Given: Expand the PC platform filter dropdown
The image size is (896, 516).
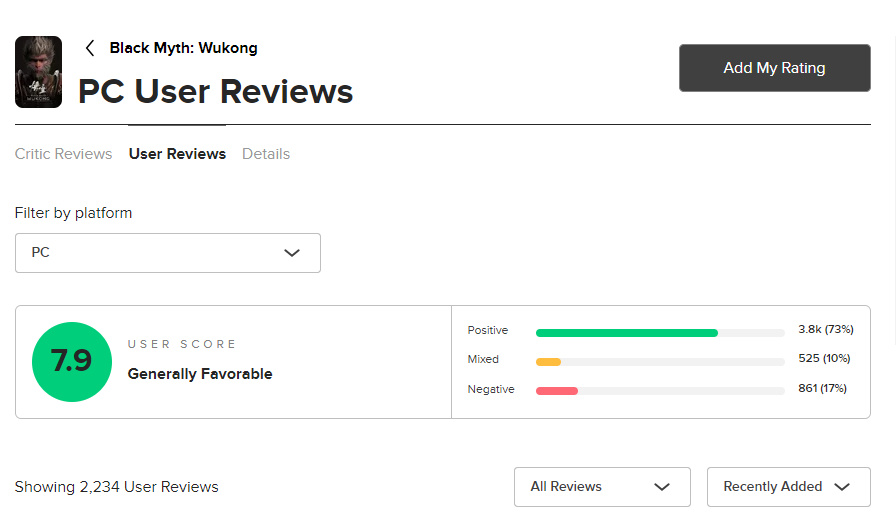Looking at the screenshot, I should tap(167, 253).
